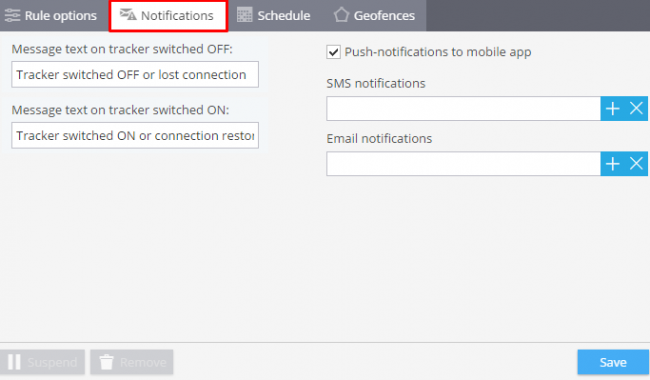Focus the tracker switched ON message field
Screen dimensions: 650x380
(x=135, y=136)
